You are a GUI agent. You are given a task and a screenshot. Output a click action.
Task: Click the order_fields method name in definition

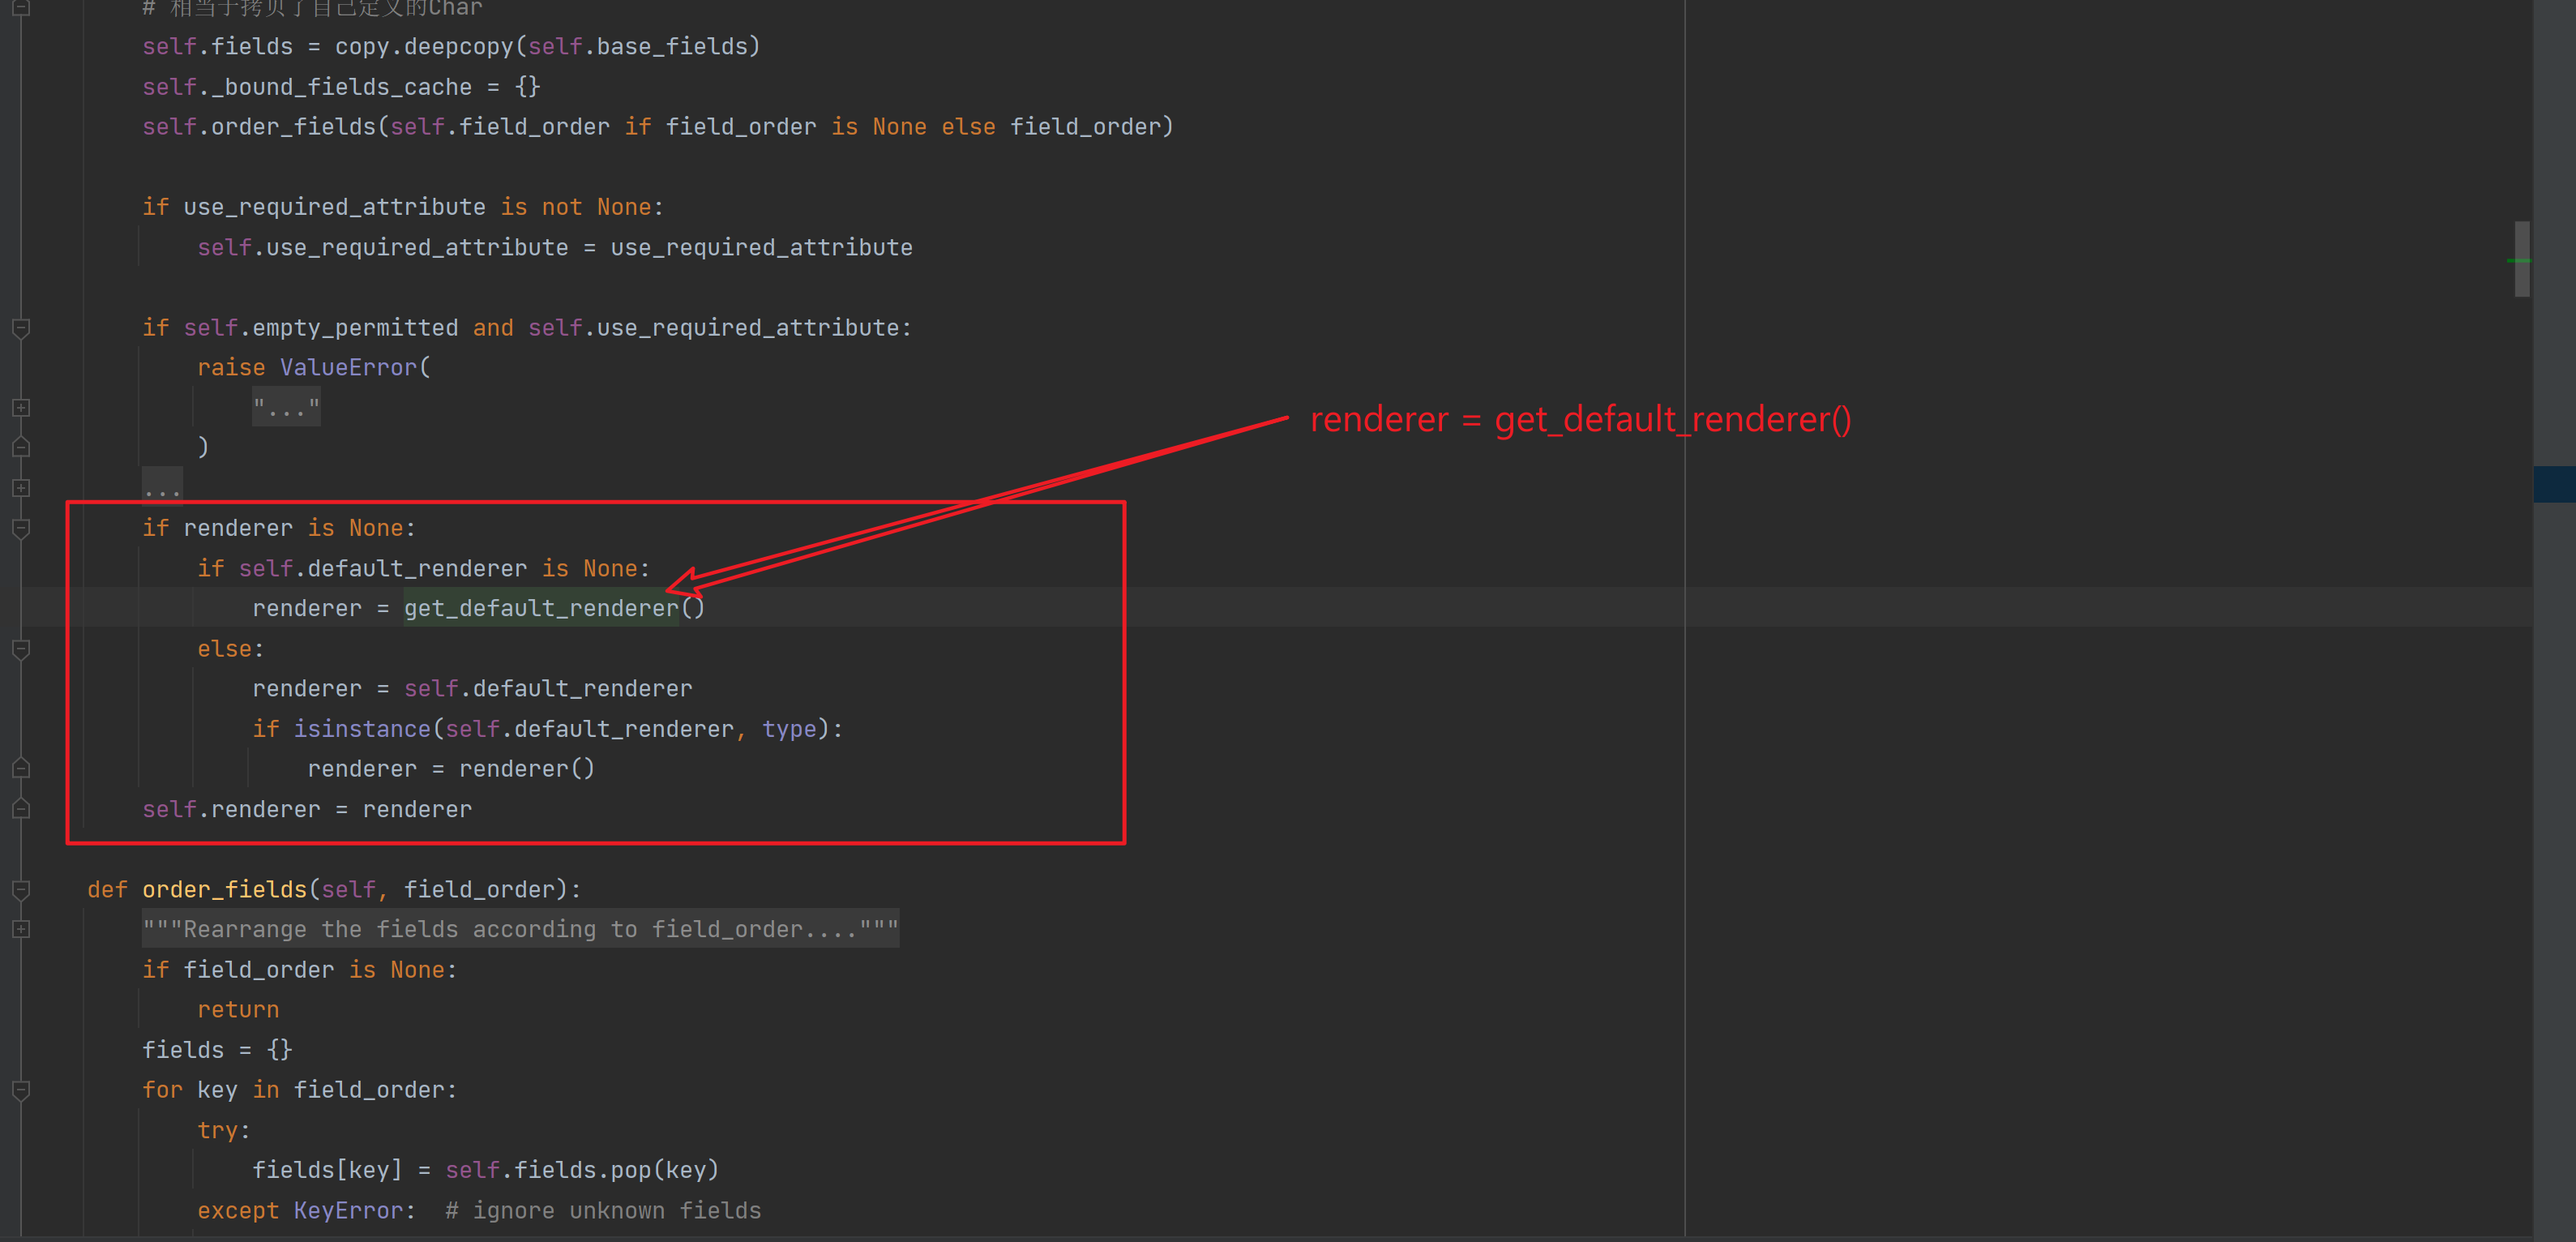pos(224,890)
